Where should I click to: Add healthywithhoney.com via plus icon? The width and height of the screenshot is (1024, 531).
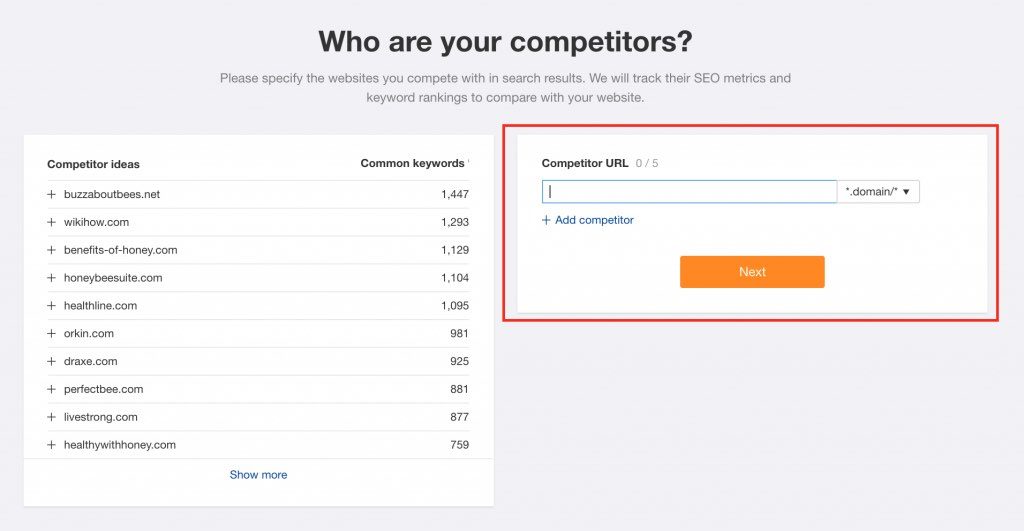point(51,445)
